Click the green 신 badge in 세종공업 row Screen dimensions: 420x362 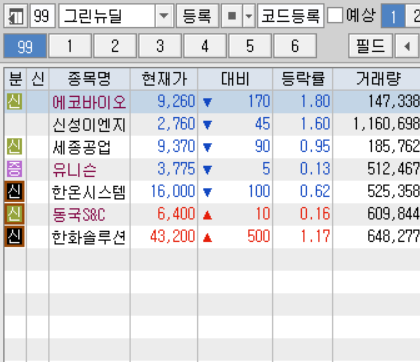point(15,146)
